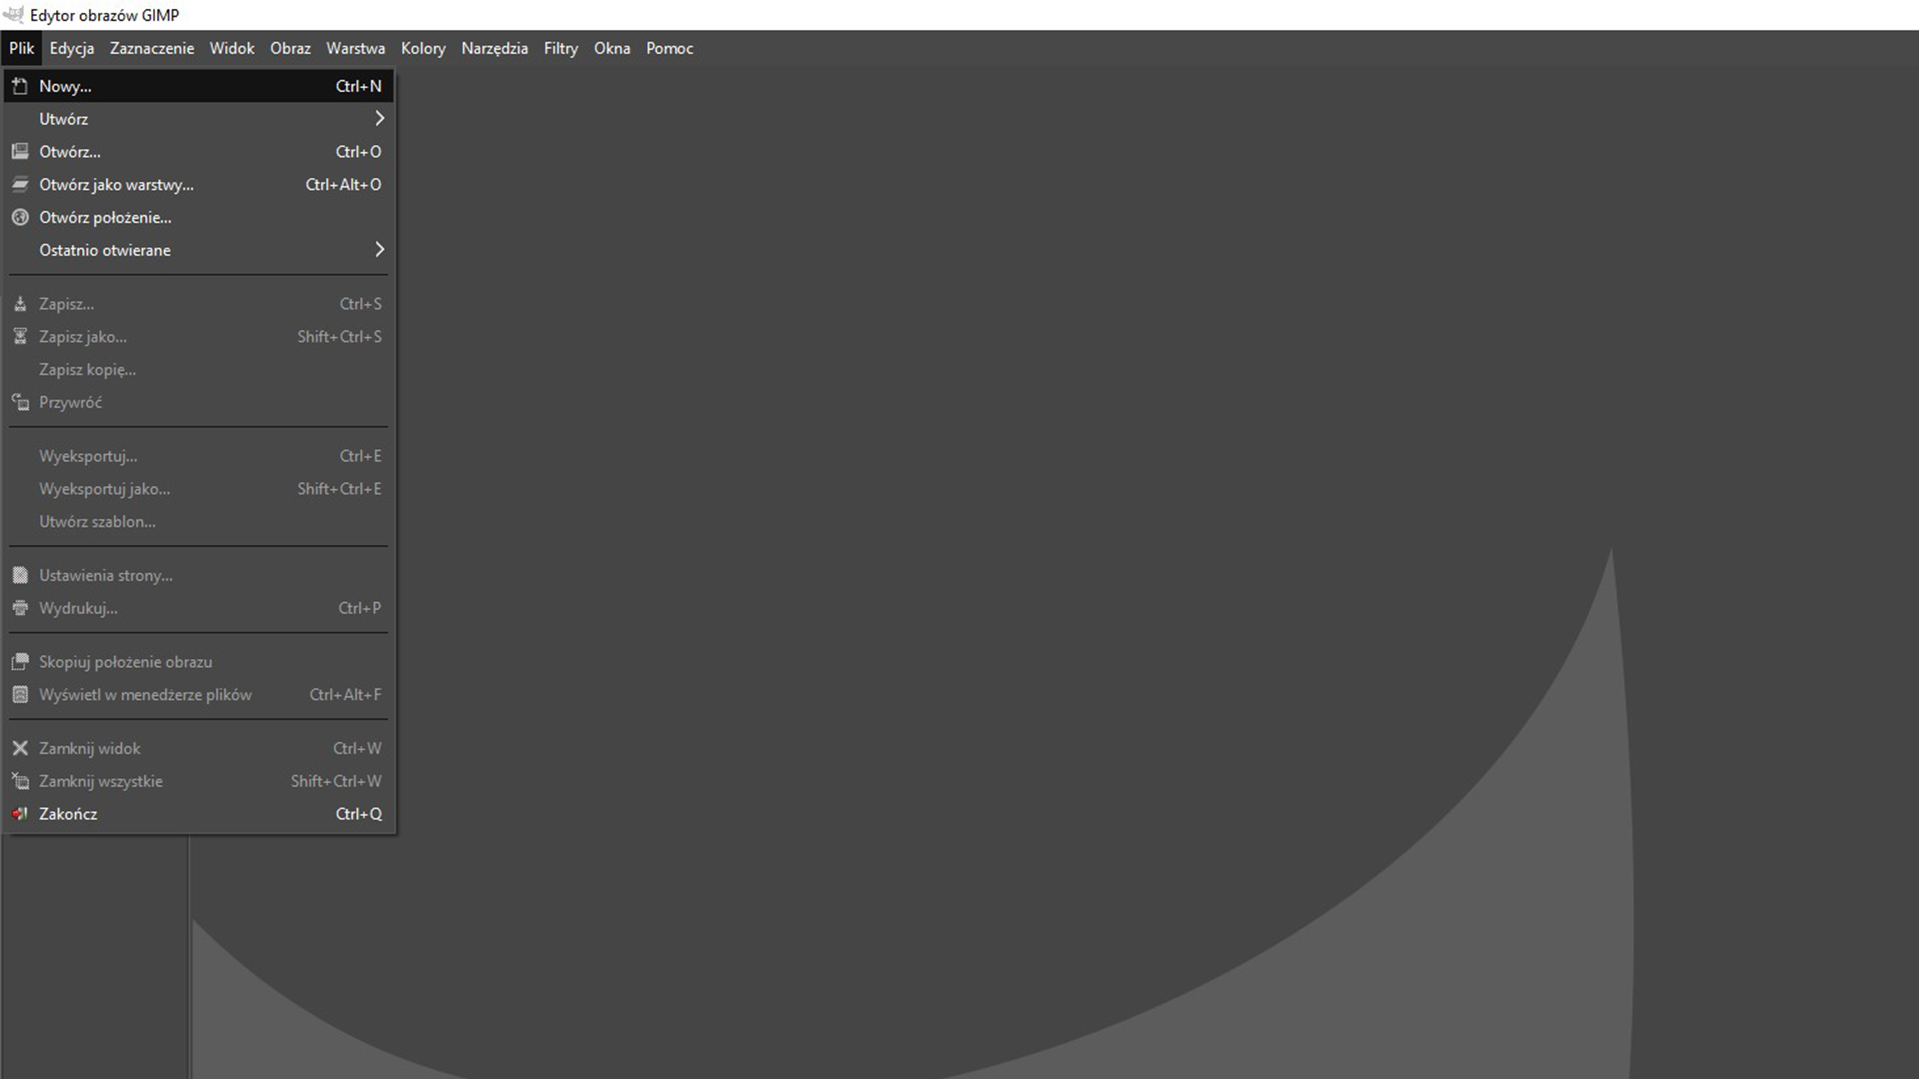1919x1079 pixels.
Task: Click the globe icon for Otwórz położenie
Action: [x=20, y=217]
